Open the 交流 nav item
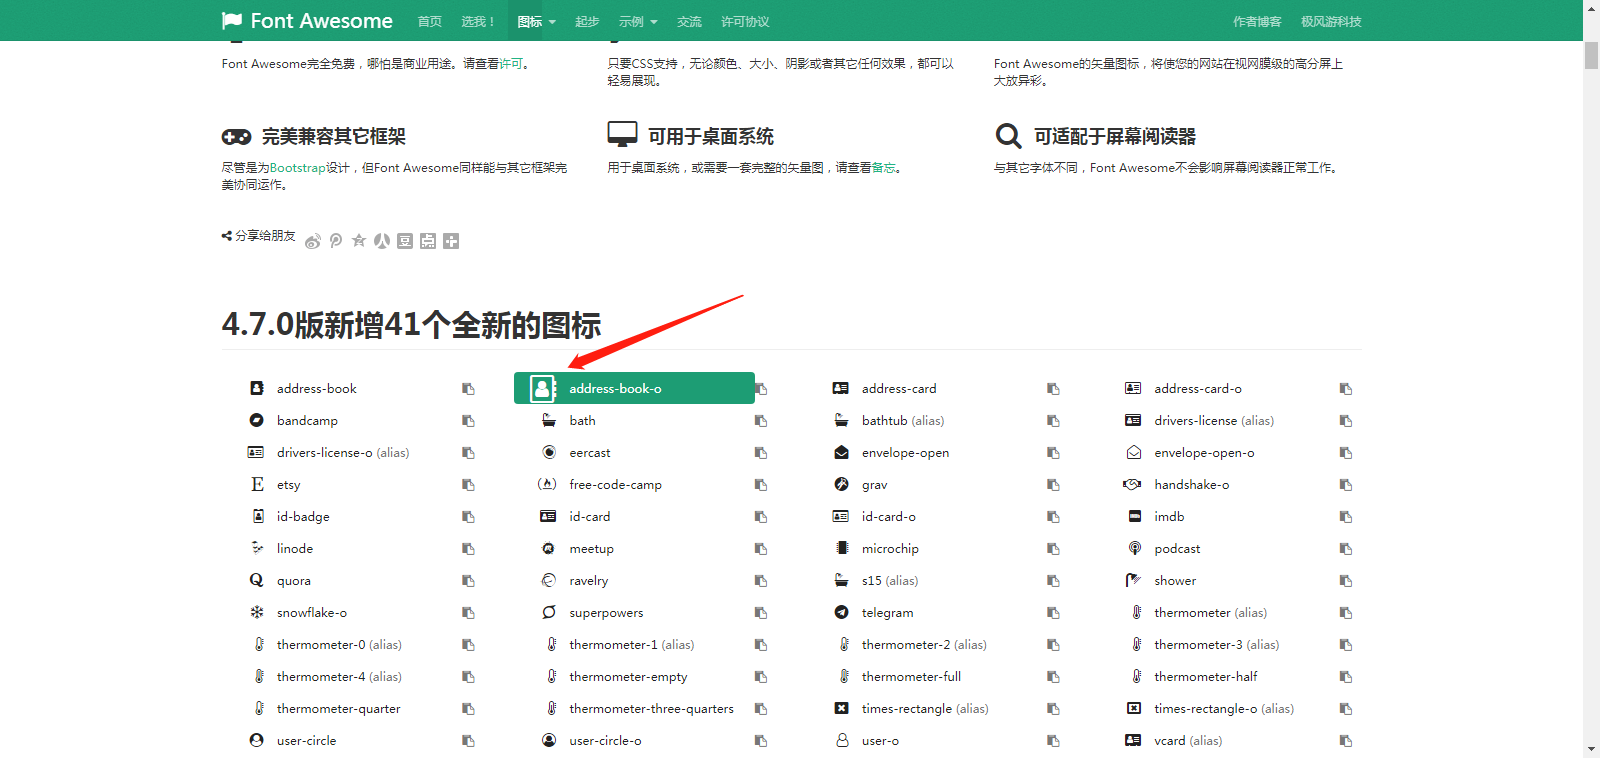1600x758 pixels. pos(689,21)
